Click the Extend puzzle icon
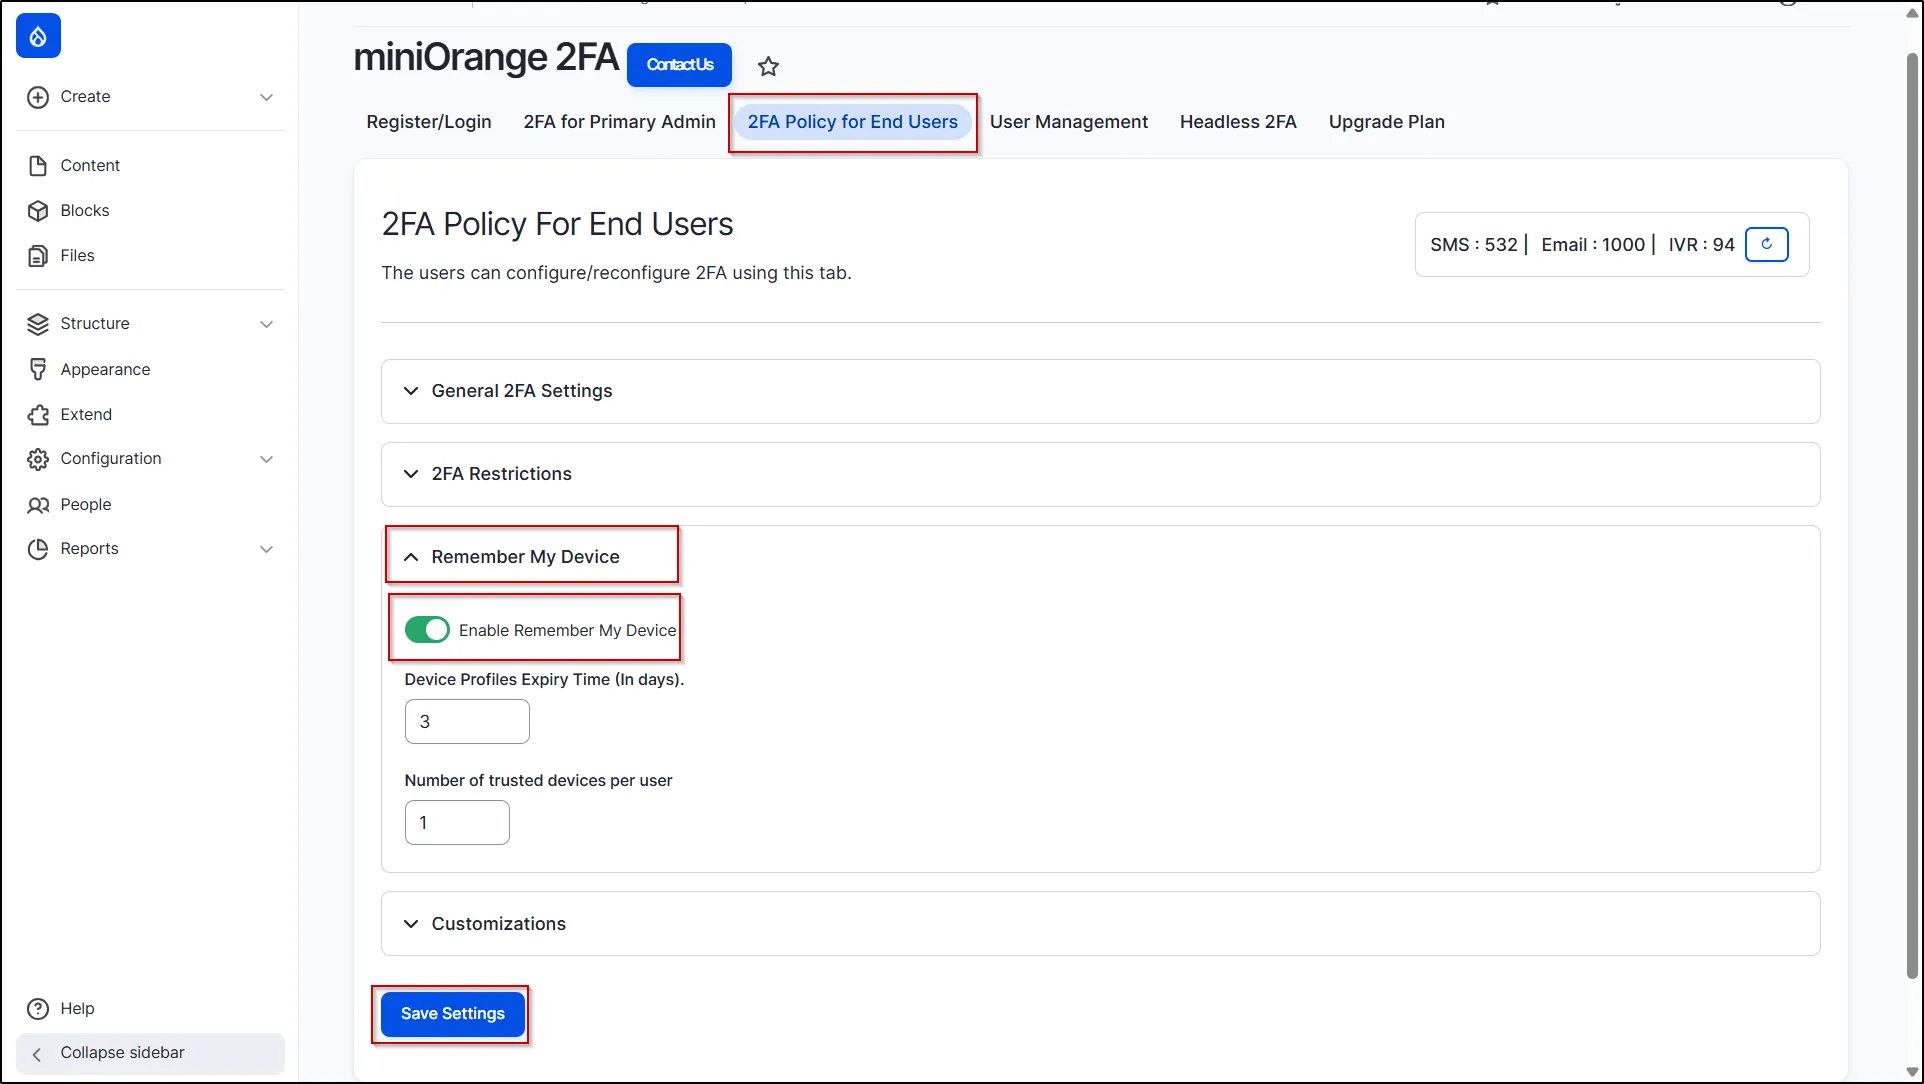 point(38,415)
